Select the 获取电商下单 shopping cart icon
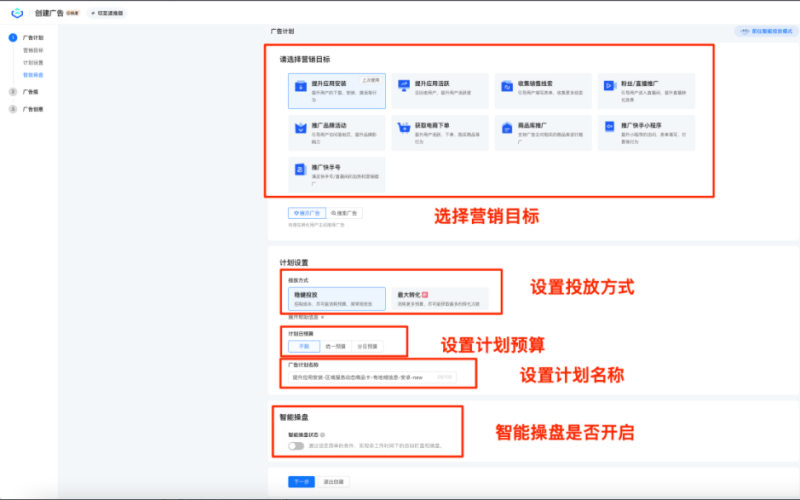 tap(404, 128)
